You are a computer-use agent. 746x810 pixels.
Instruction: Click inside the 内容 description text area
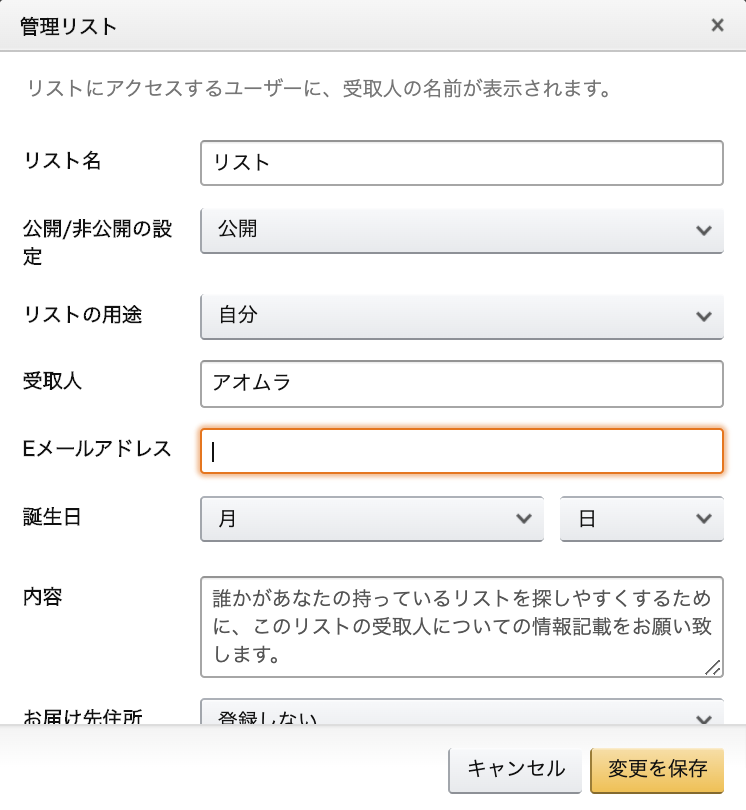(461, 627)
